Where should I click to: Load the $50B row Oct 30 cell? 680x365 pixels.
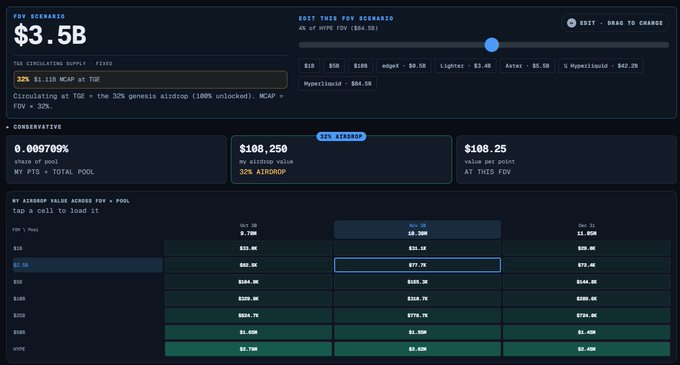[248, 332]
